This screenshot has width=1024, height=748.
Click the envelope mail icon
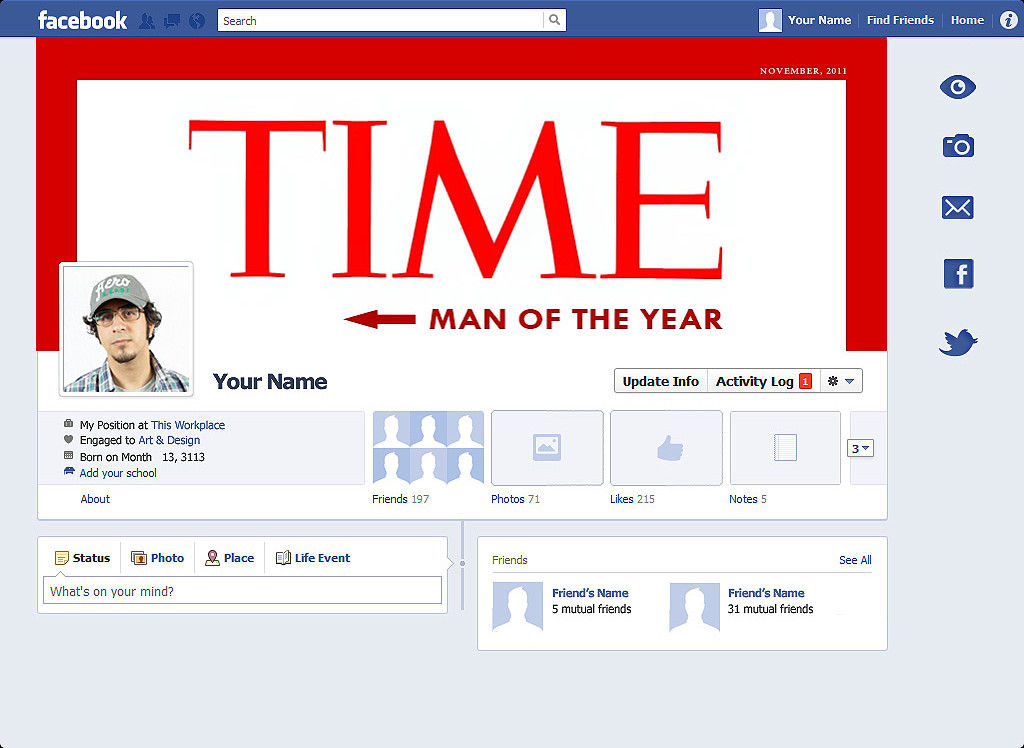point(957,208)
